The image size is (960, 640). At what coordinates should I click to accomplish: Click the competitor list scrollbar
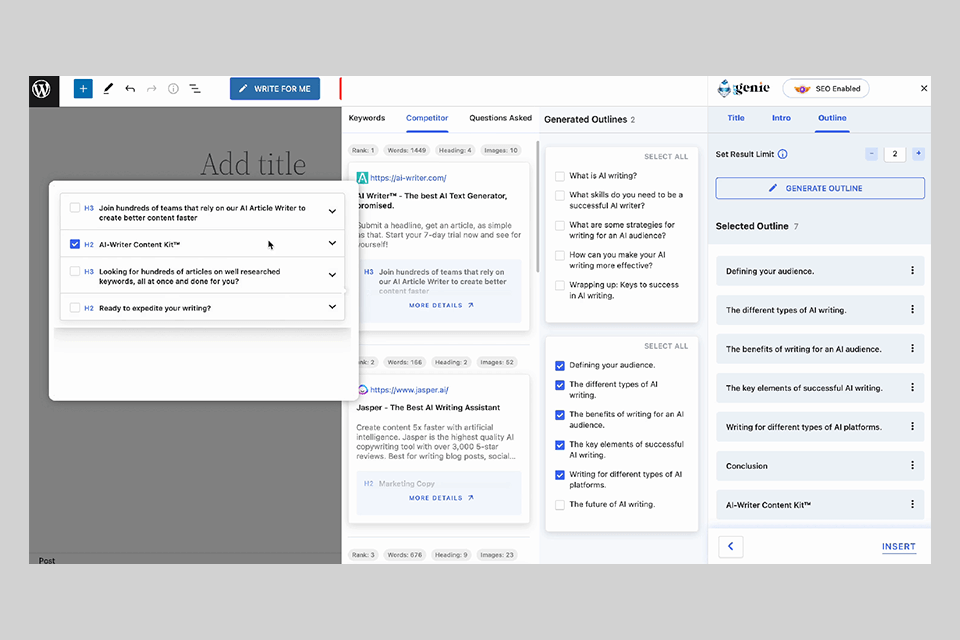coord(538,206)
